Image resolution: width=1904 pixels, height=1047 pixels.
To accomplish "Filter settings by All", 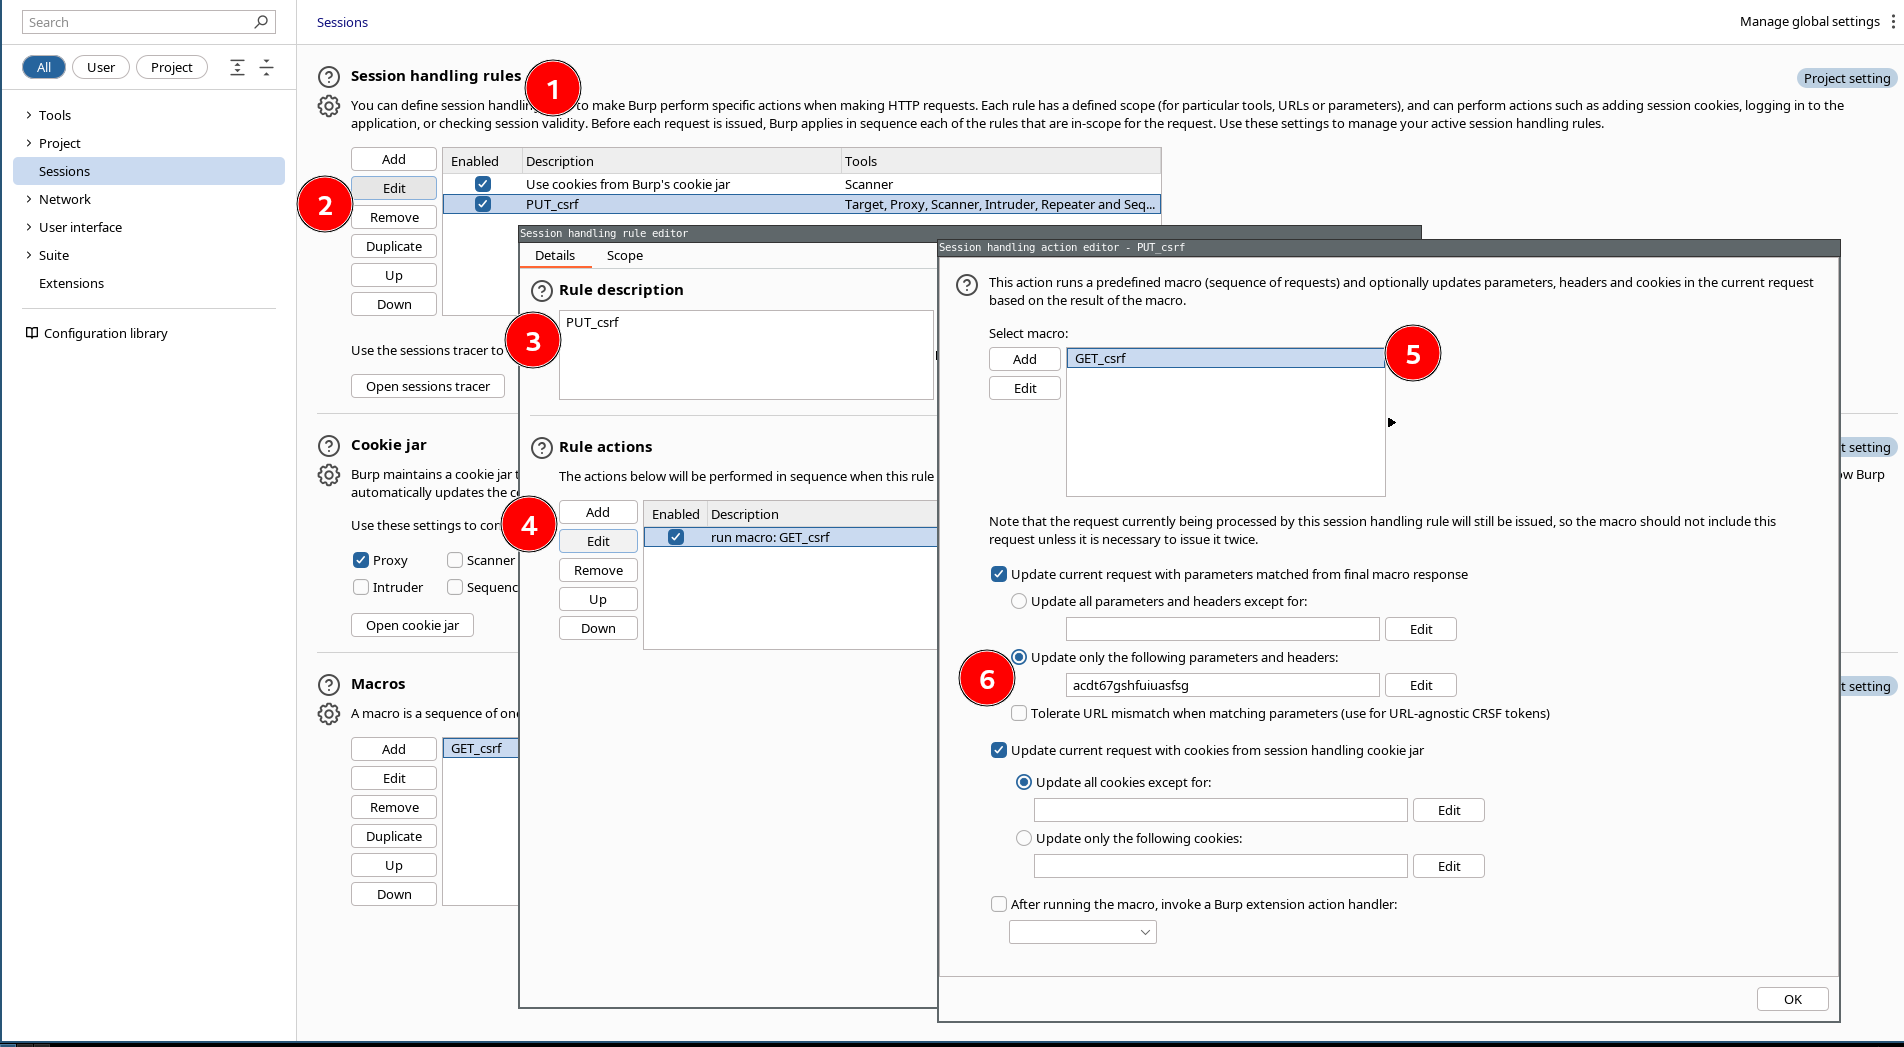I will pyautogui.click(x=44, y=67).
